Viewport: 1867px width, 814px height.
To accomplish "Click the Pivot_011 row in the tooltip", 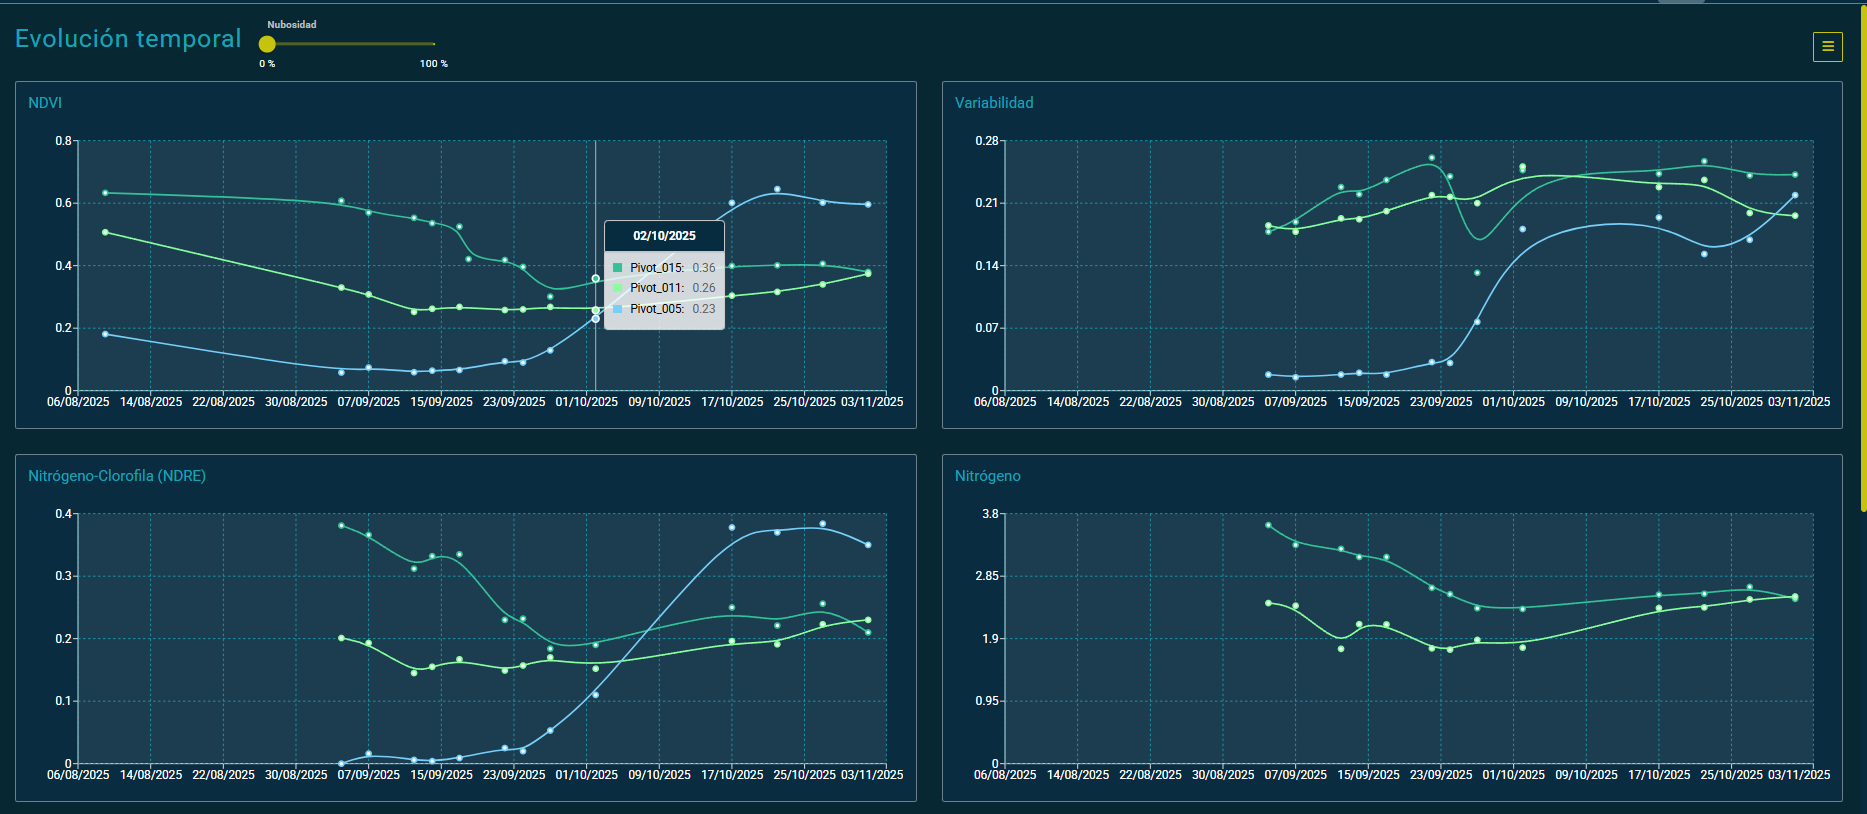I will [664, 288].
